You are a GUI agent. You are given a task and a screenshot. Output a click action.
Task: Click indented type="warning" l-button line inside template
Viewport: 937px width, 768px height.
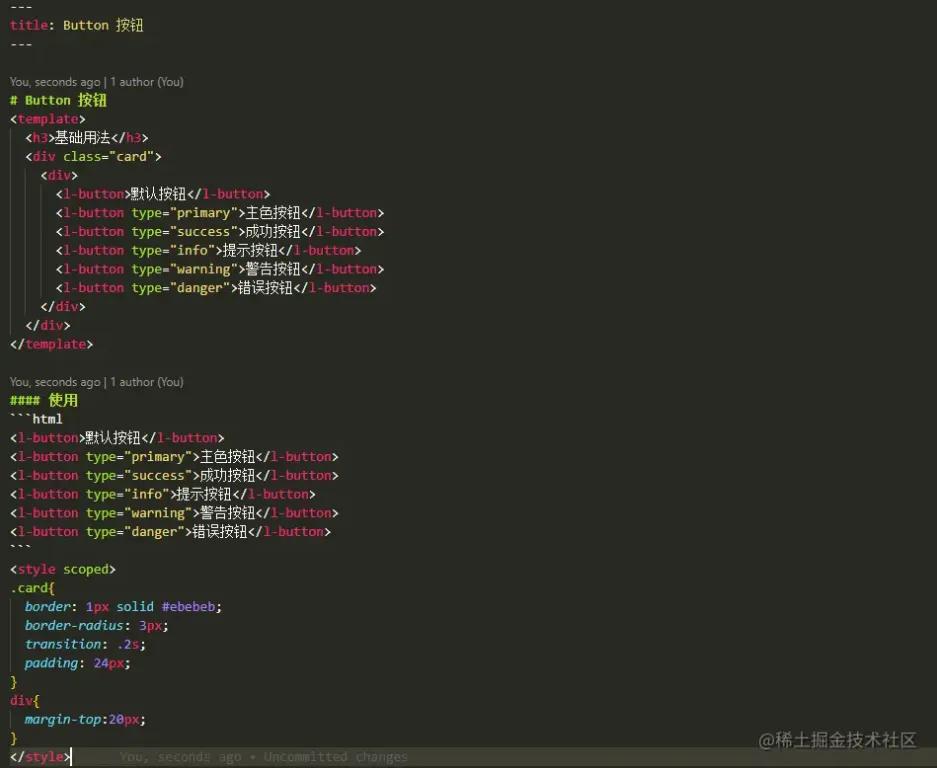[220, 269]
